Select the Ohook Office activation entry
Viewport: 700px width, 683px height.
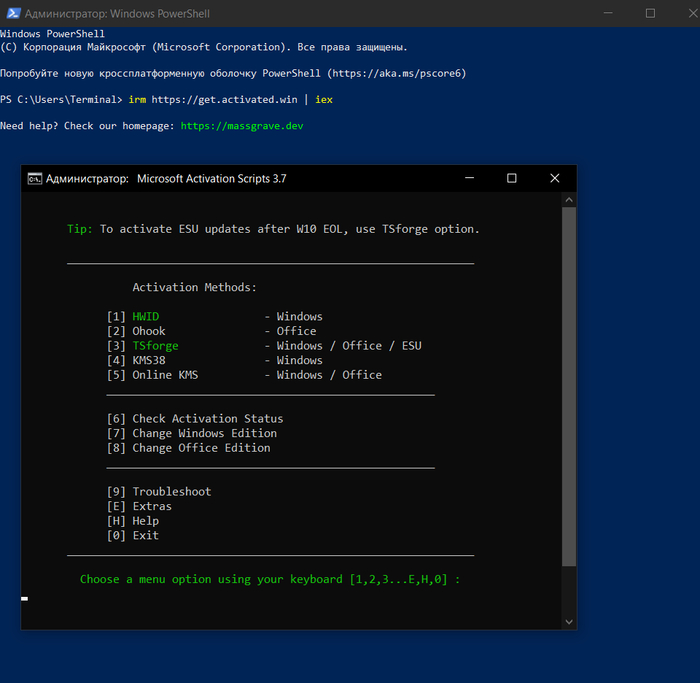point(149,331)
